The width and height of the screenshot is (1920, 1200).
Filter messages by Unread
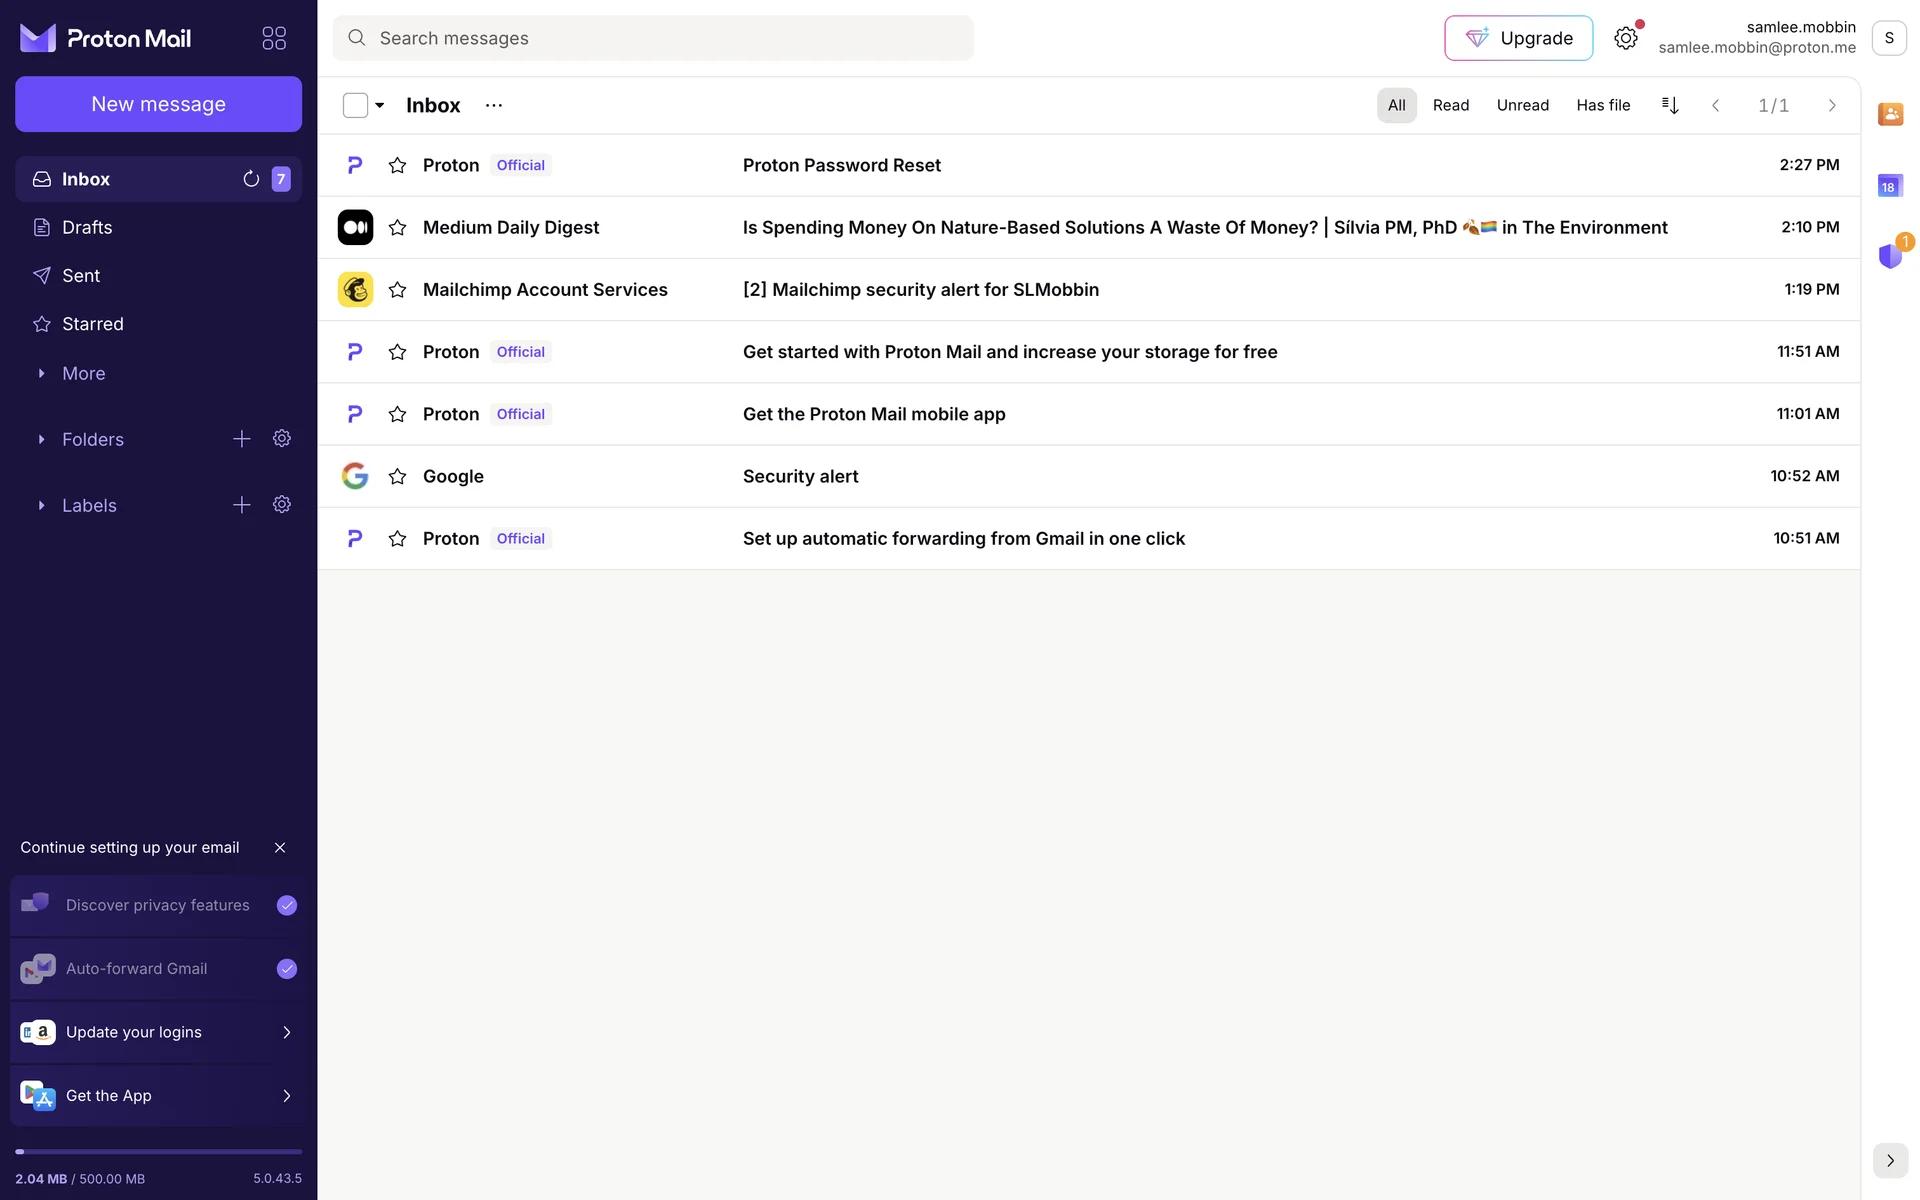pyautogui.click(x=1522, y=105)
